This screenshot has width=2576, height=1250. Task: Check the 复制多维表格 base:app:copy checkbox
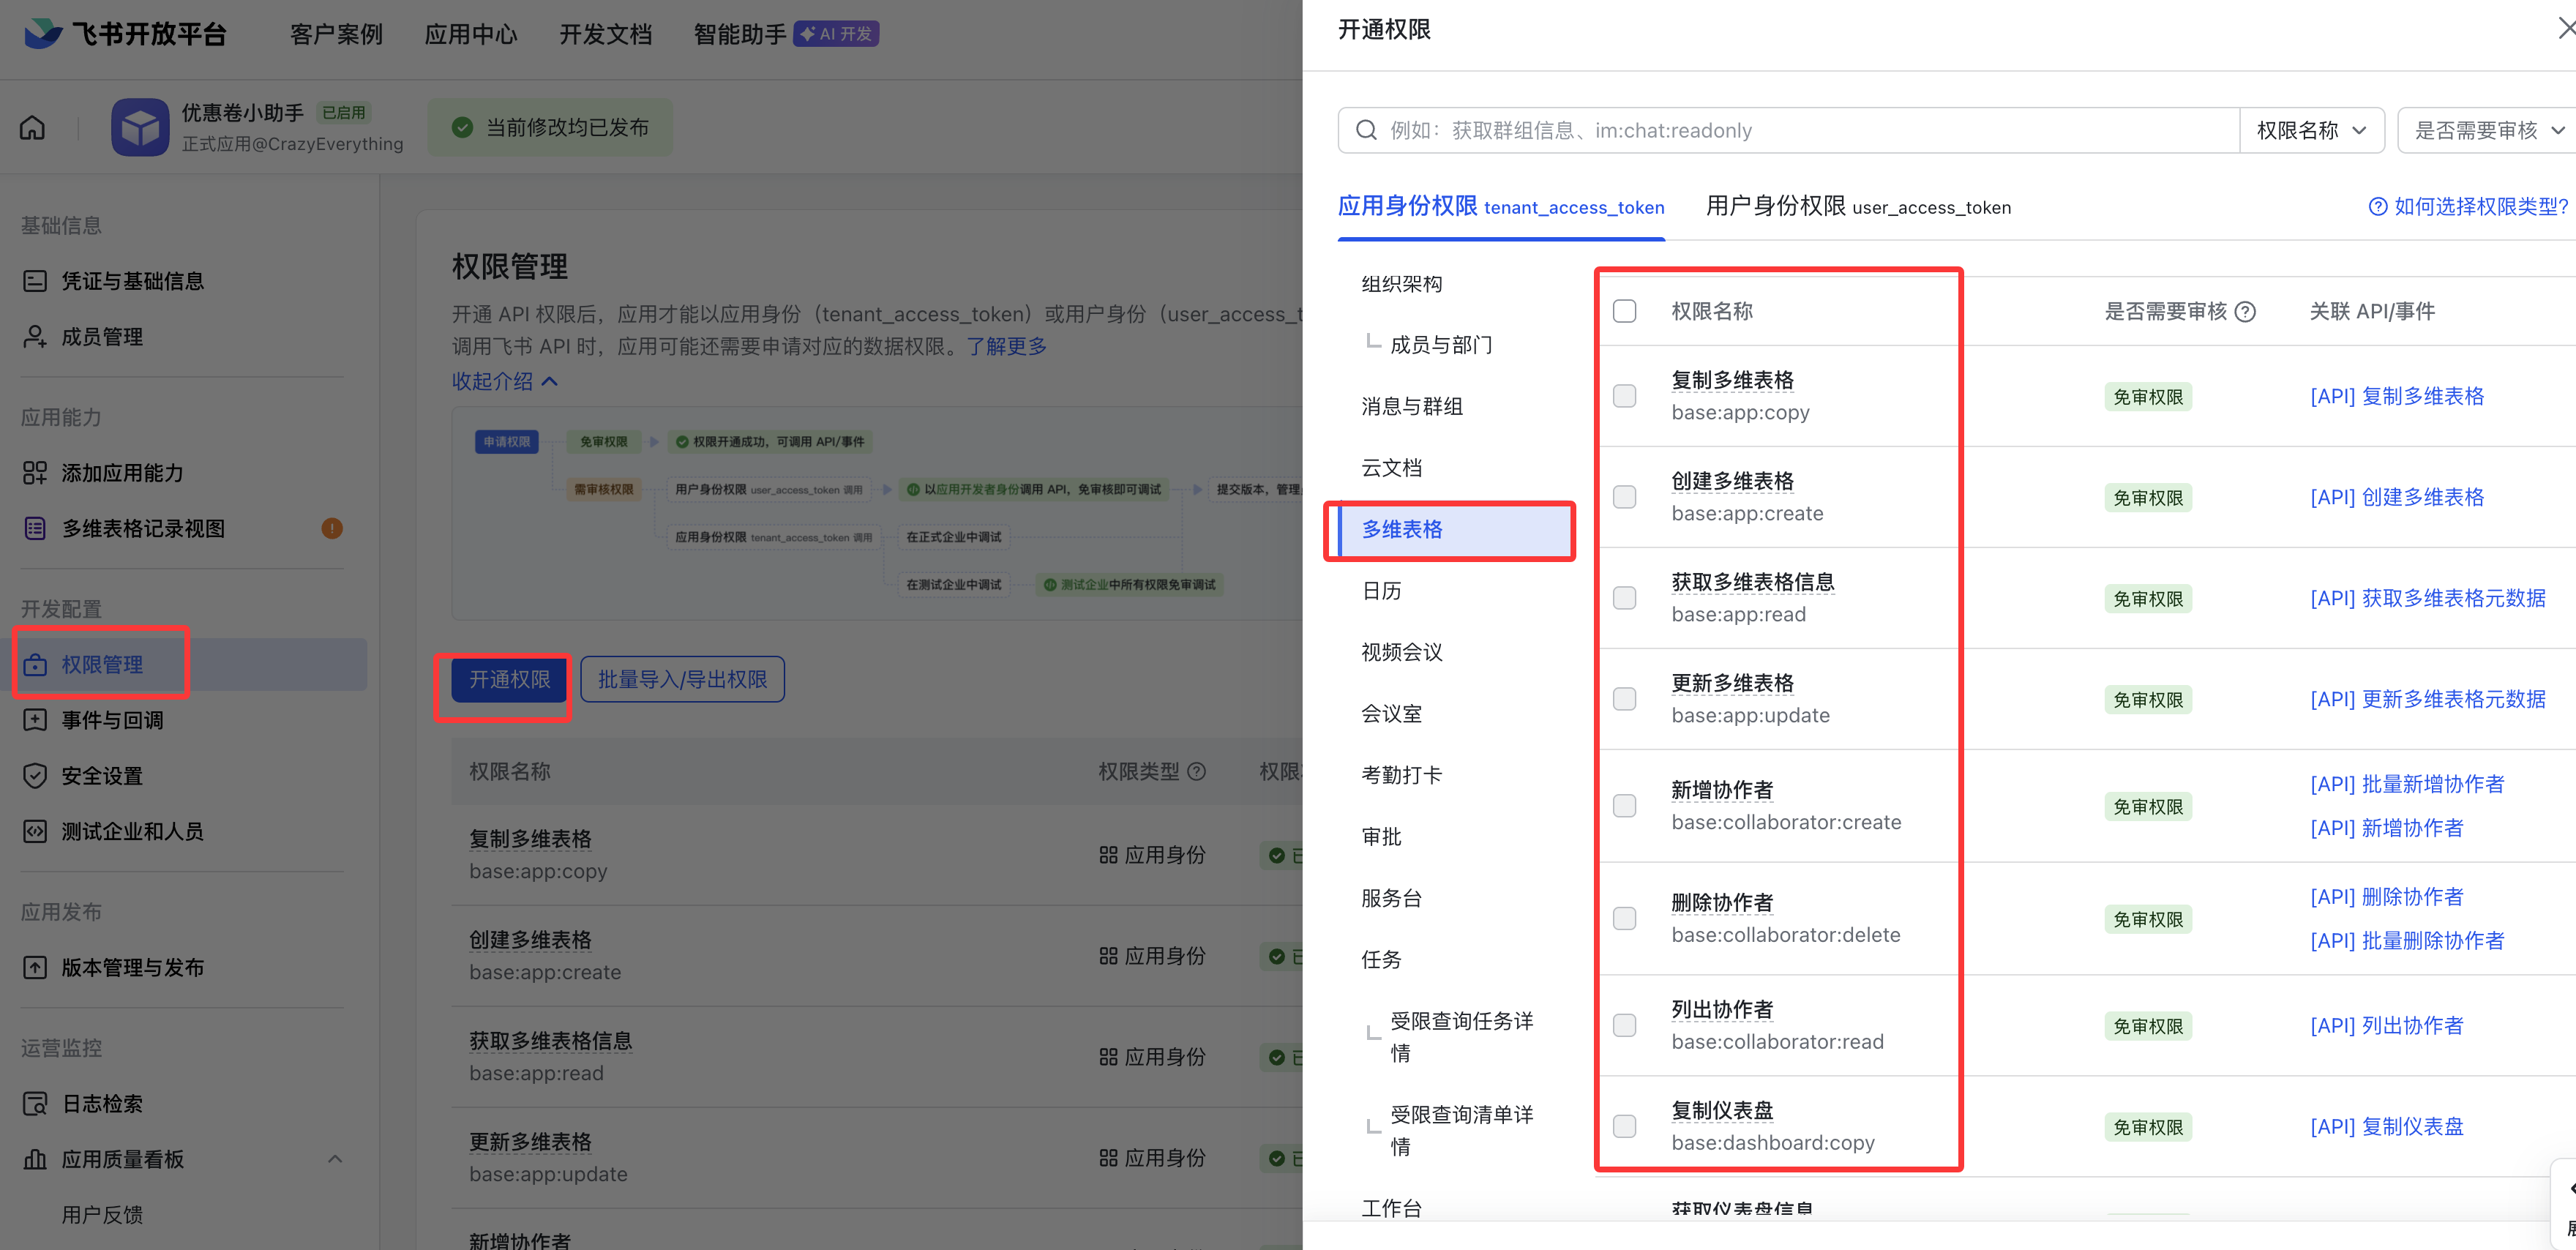pos(1625,396)
